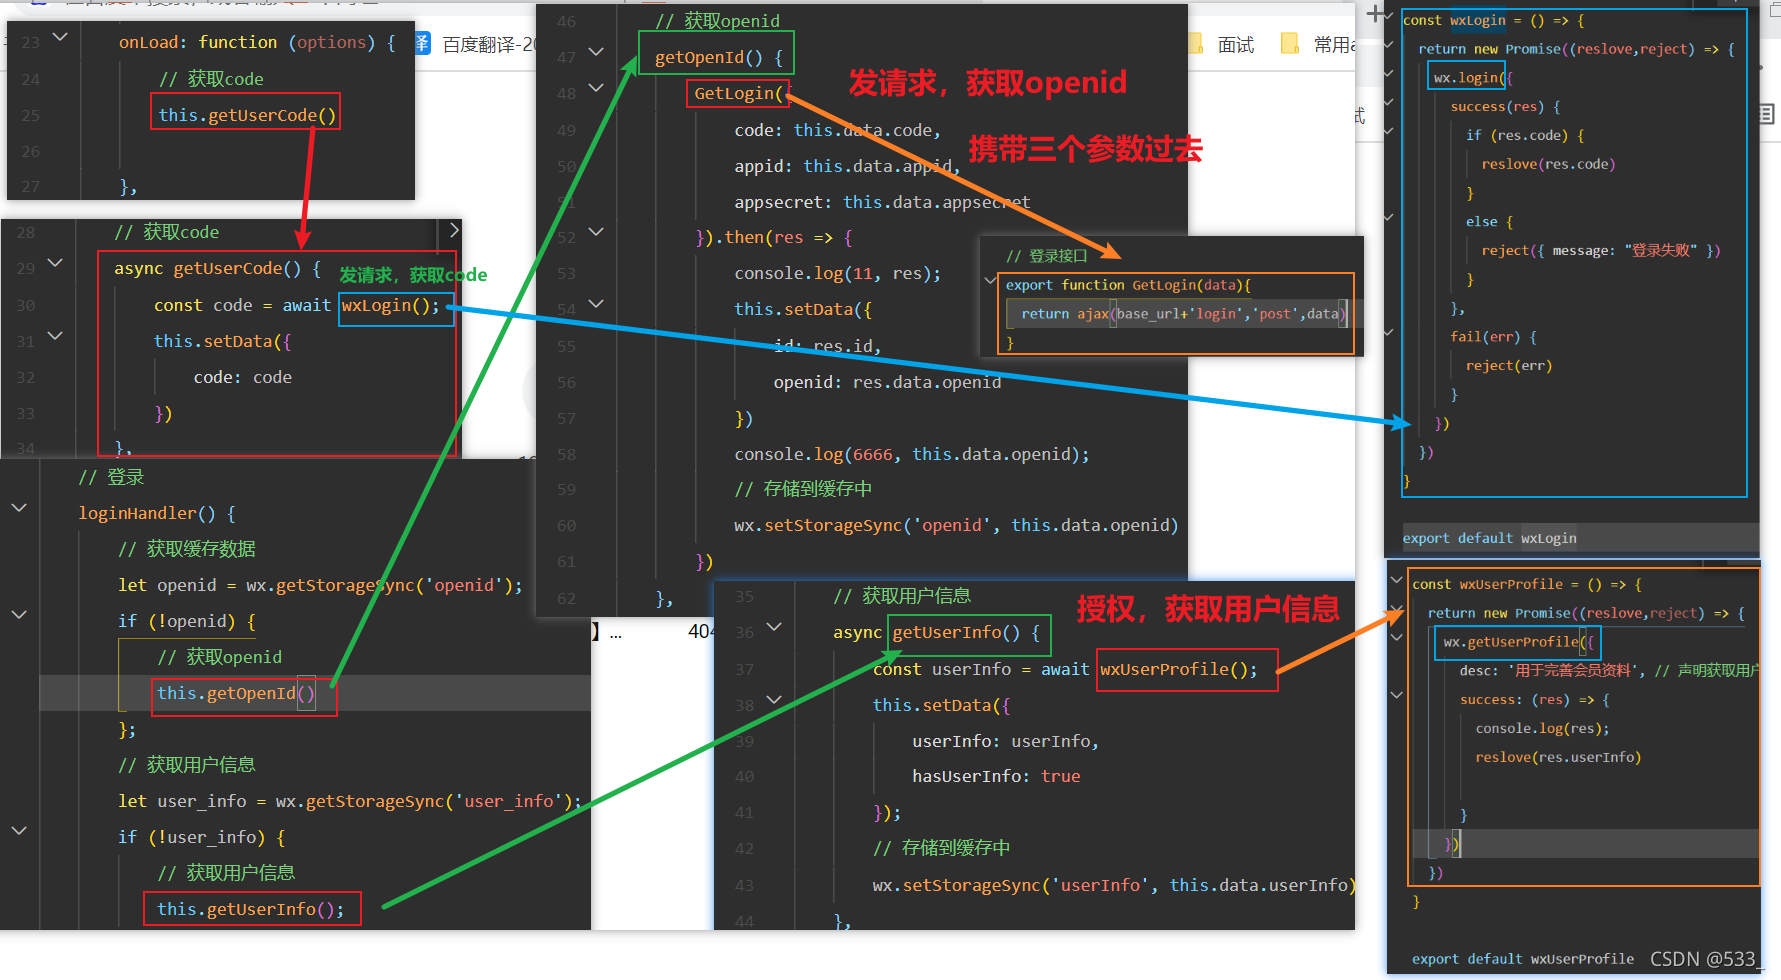Click wx.setStorageSync('openid', ...) line
Screen dimensions: 1781x980
pos(956,526)
